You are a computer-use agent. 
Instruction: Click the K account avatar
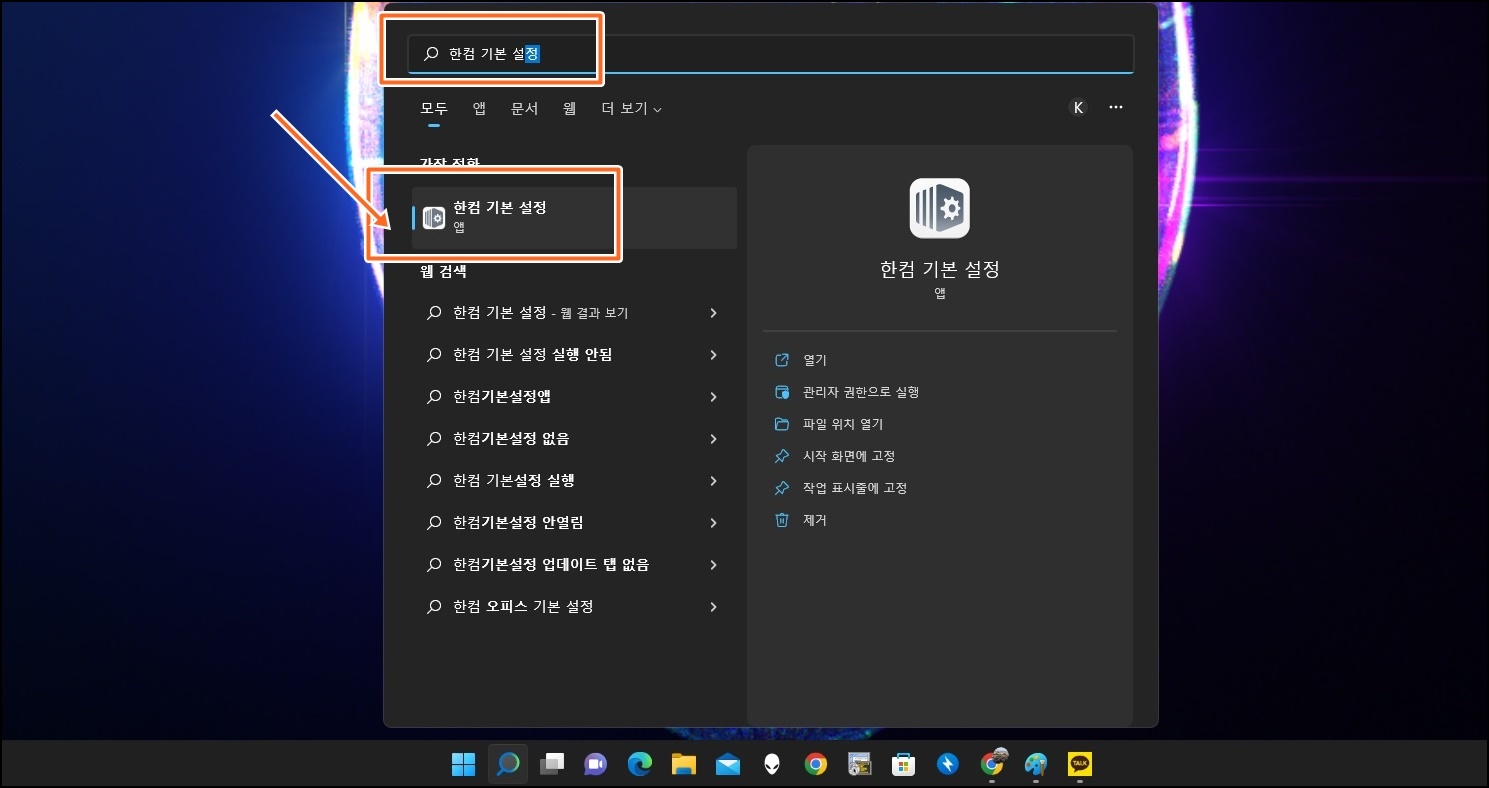click(x=1078, y=108)
